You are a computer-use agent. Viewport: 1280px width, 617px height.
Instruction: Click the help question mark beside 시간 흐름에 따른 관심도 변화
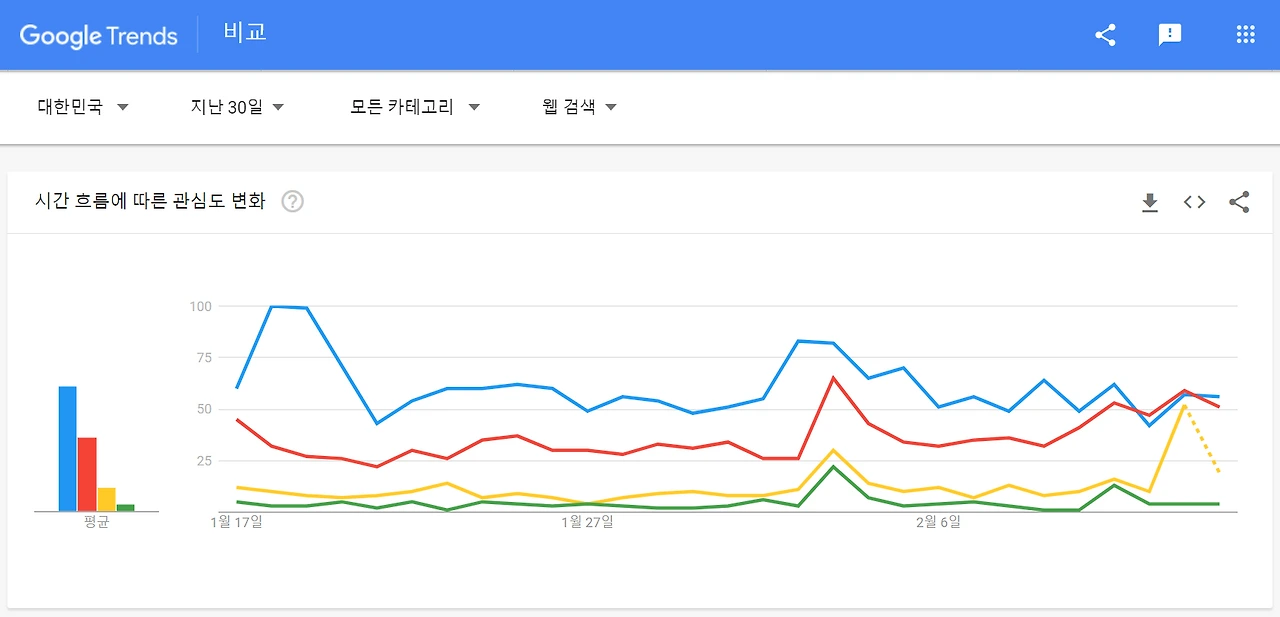pos(292,201)
